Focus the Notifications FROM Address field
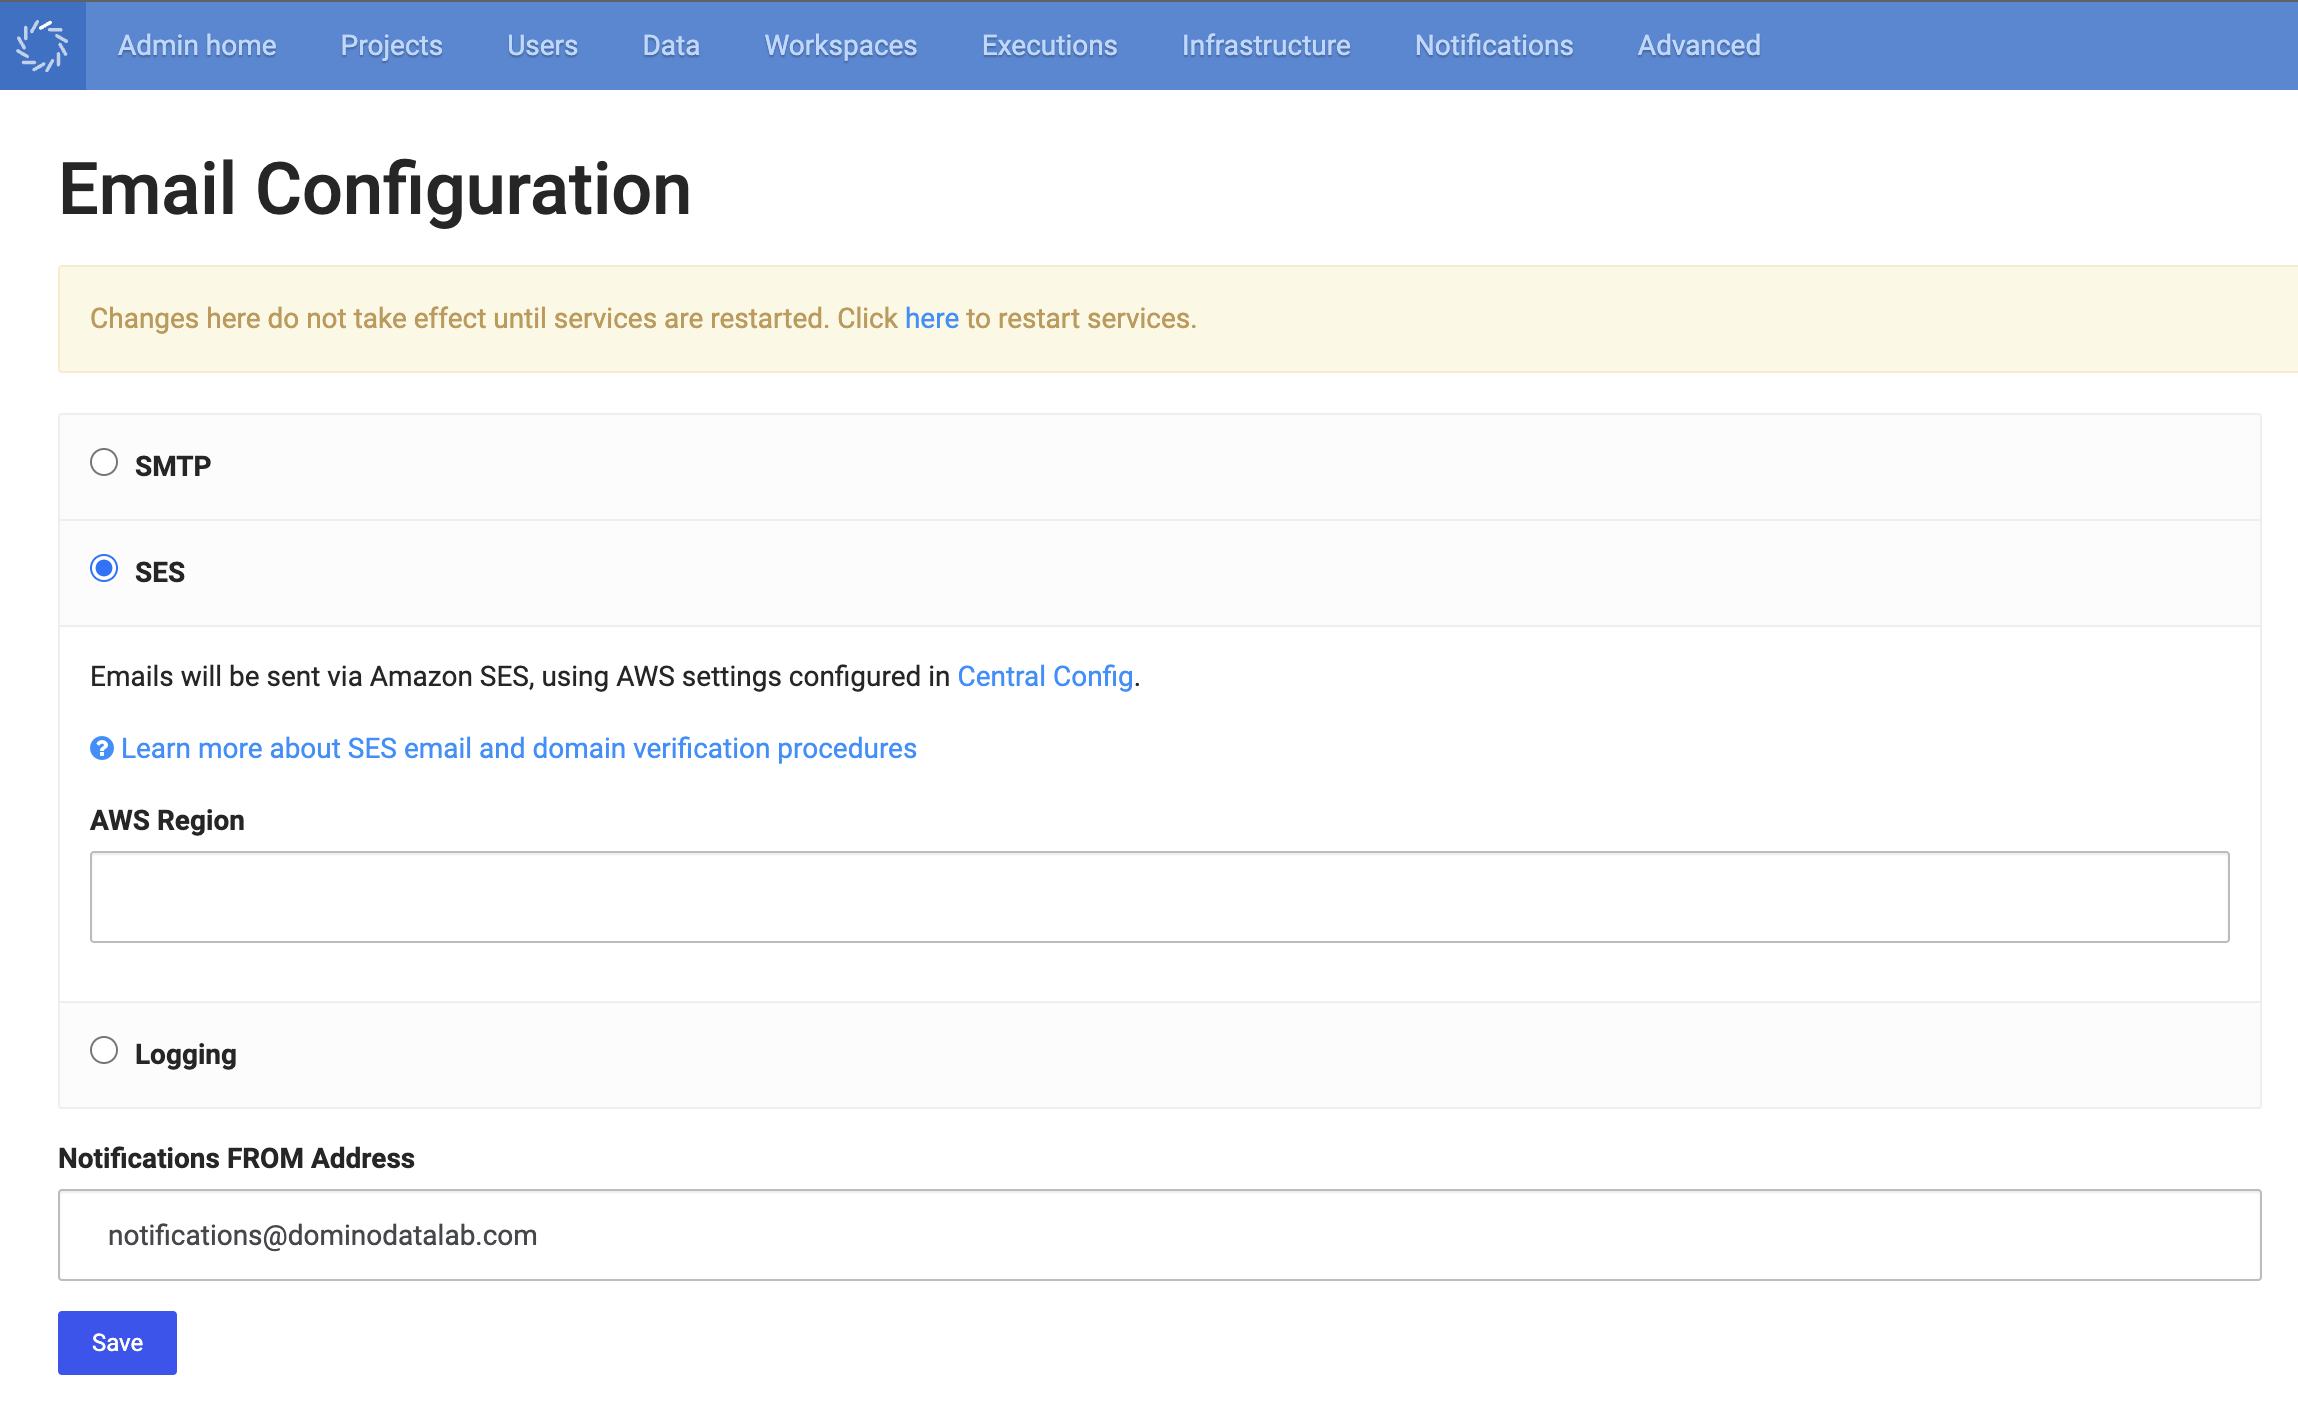The height and width of the screenshot is (1404, 2298). point(1159,1235)
